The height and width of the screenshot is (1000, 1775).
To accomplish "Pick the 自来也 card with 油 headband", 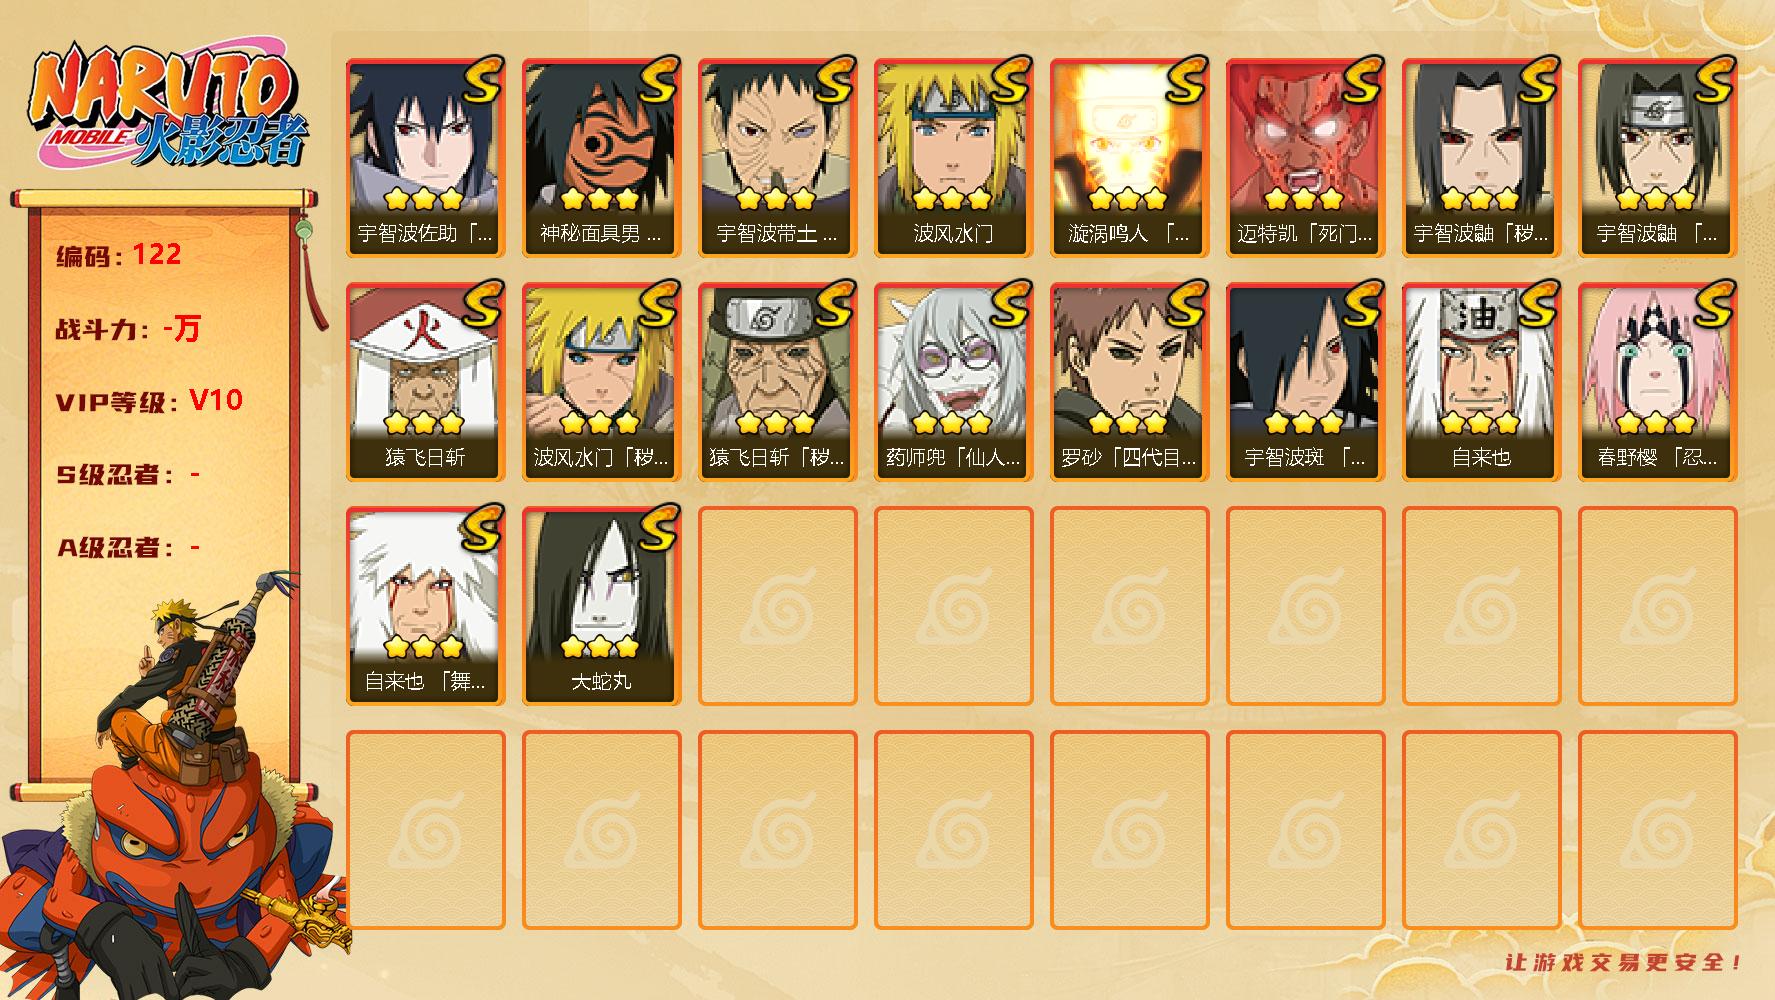I will click(x=1481, y=382).
